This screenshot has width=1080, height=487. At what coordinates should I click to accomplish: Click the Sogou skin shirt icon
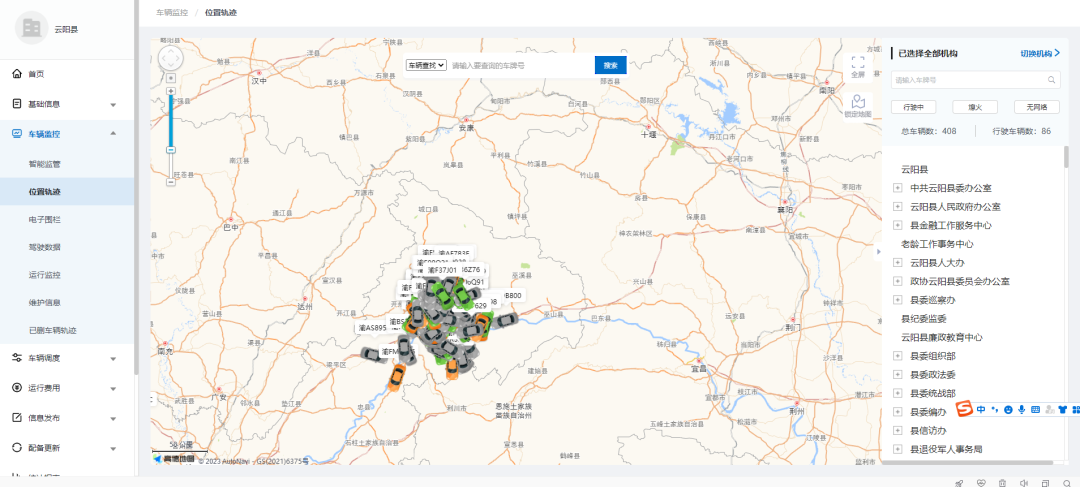coord(1063,409)
